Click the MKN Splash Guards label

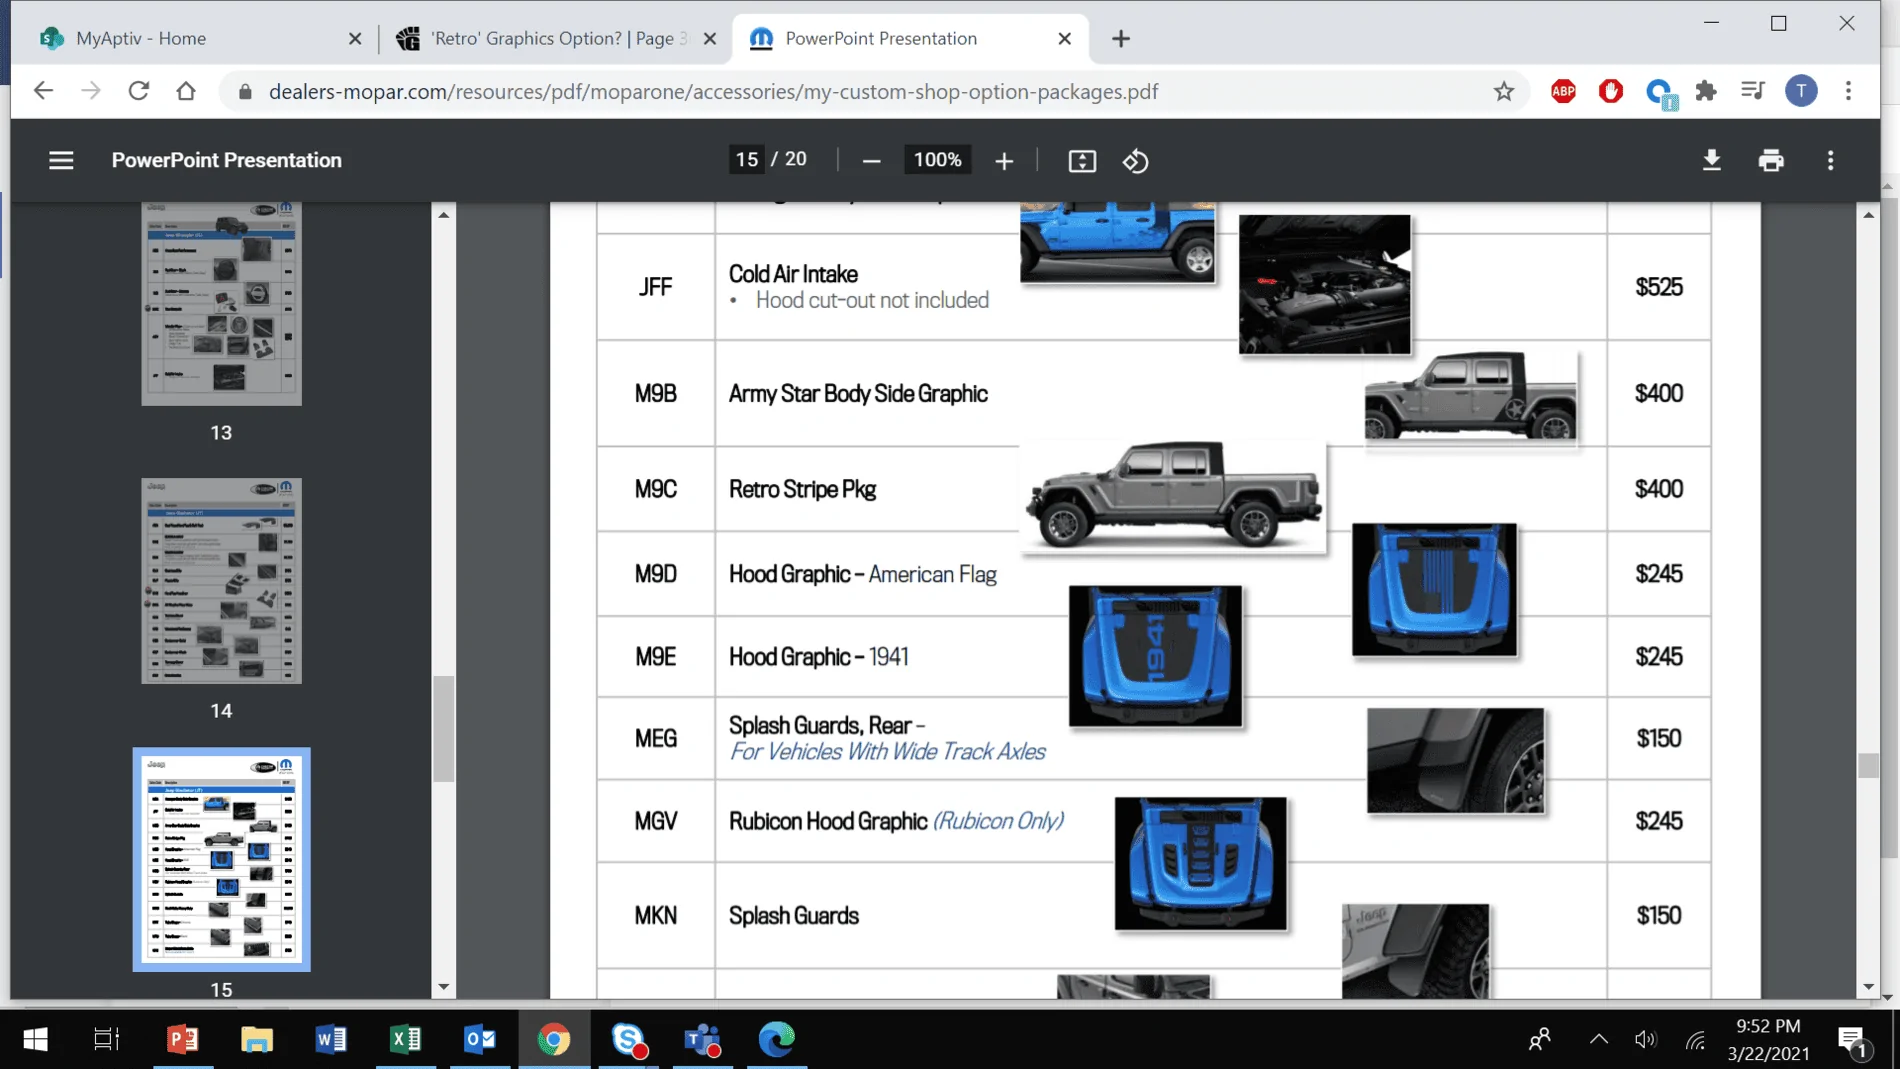794,916
